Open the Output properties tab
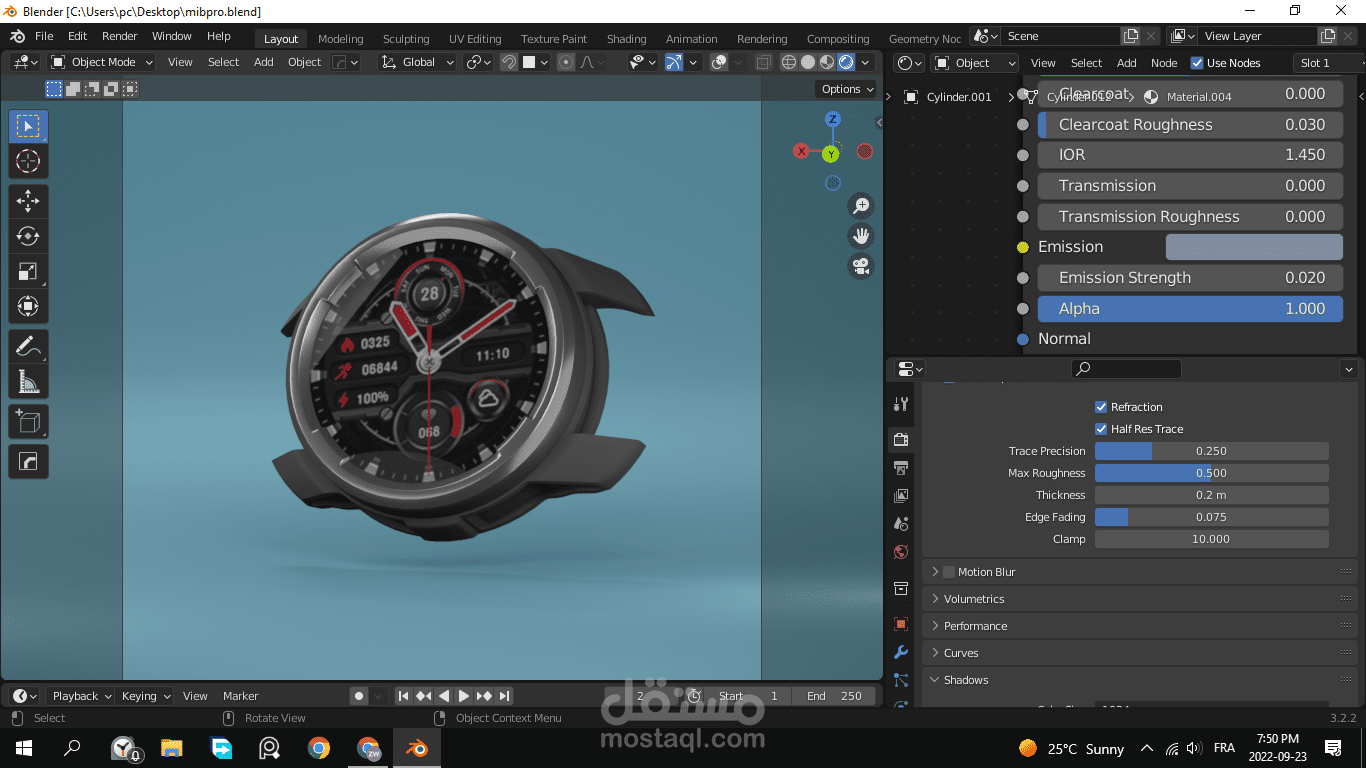1366x768 pixels. tap(901, 467)
